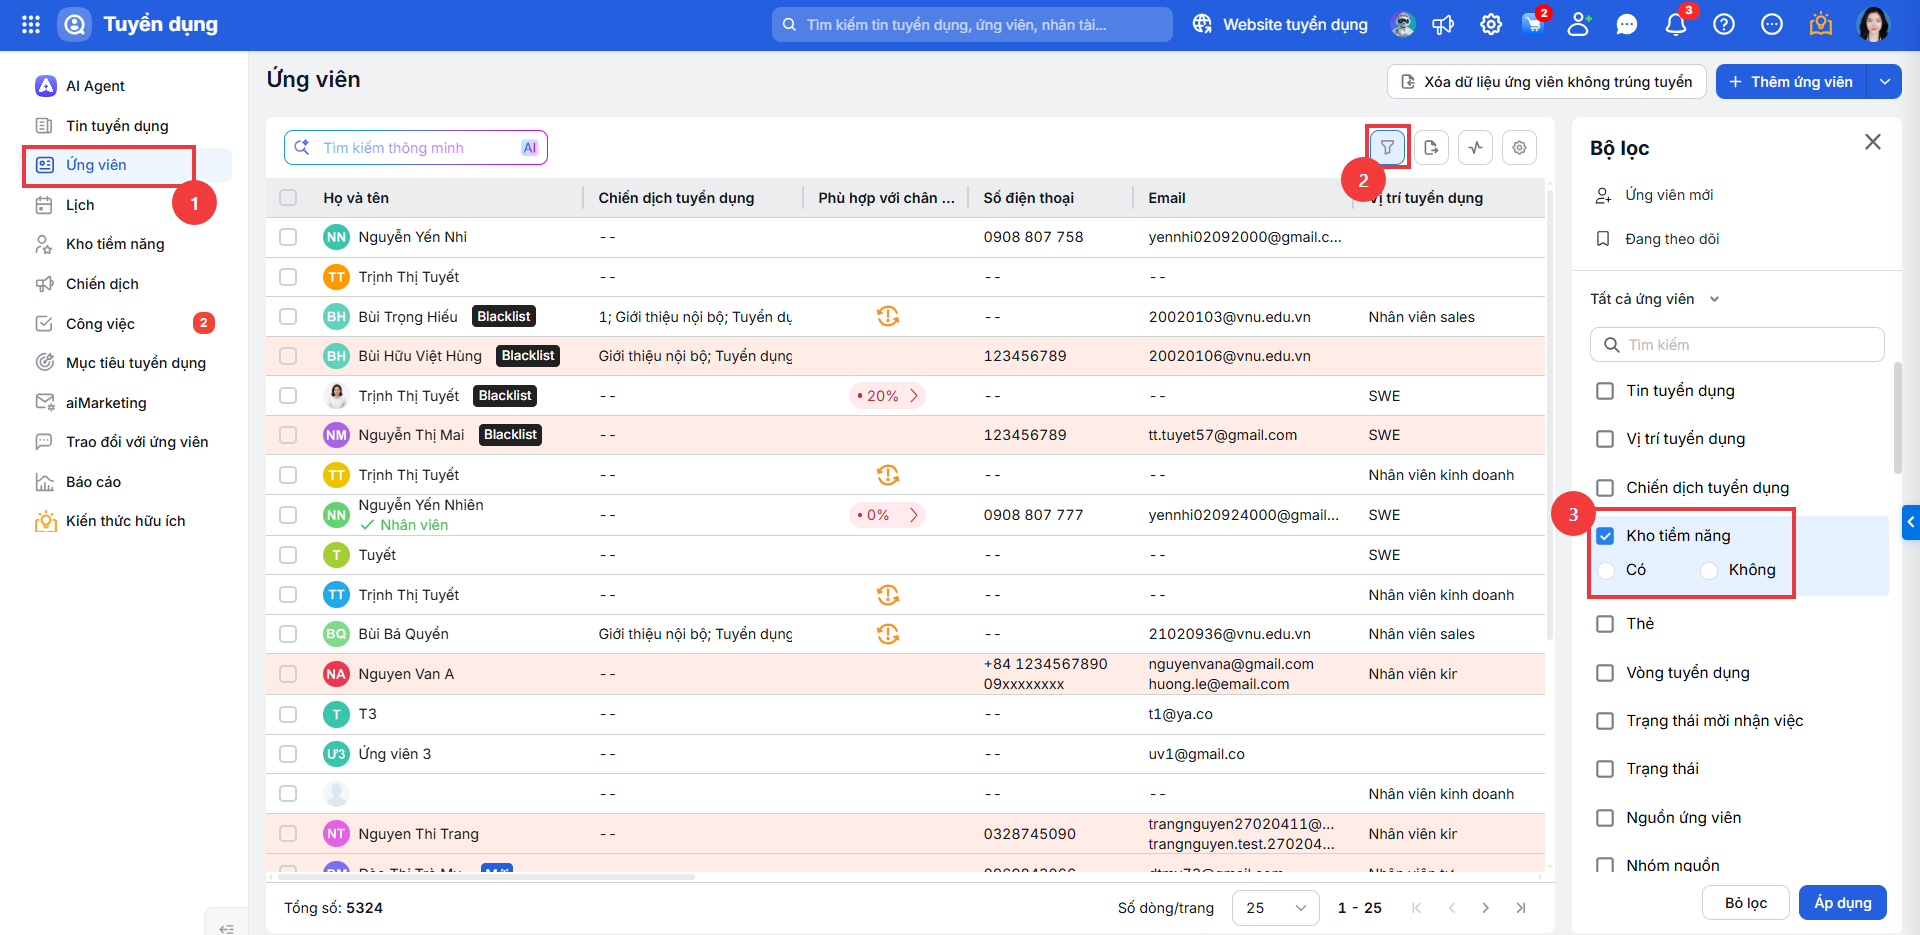The width and height of the screenshot is (1920, 935).
Task: Open the app launcher grid icon
Action: point(31,25)
